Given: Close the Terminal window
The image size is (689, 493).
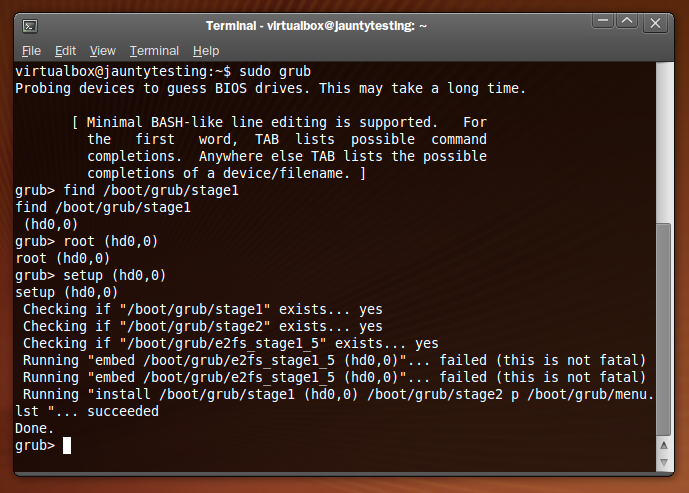Looking at the screenshot, I should coord(655,22).
